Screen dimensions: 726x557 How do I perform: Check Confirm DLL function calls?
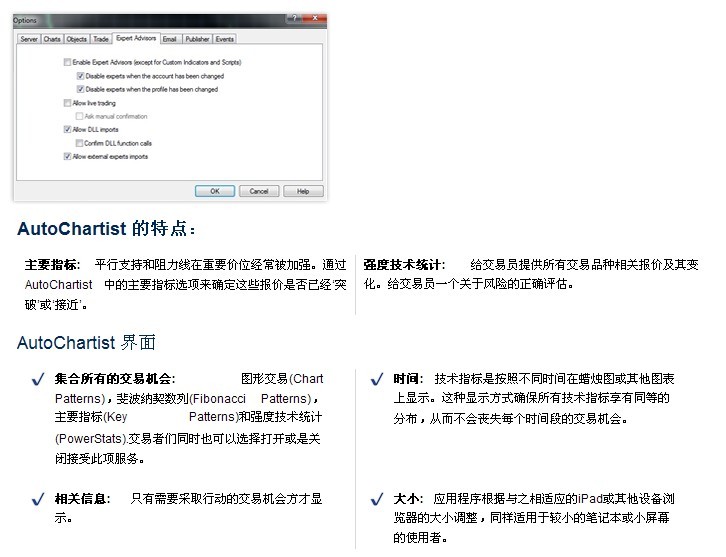click(x=80, y=143)
